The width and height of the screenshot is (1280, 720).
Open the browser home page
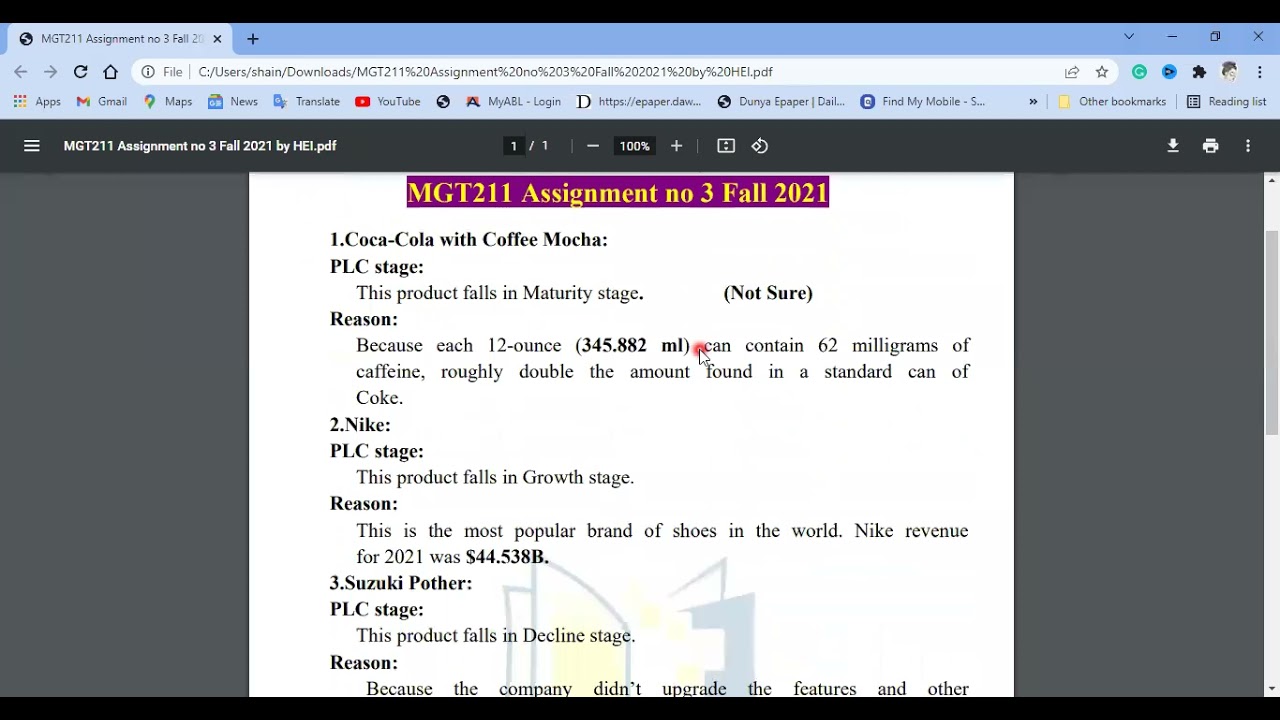point(111,72)
